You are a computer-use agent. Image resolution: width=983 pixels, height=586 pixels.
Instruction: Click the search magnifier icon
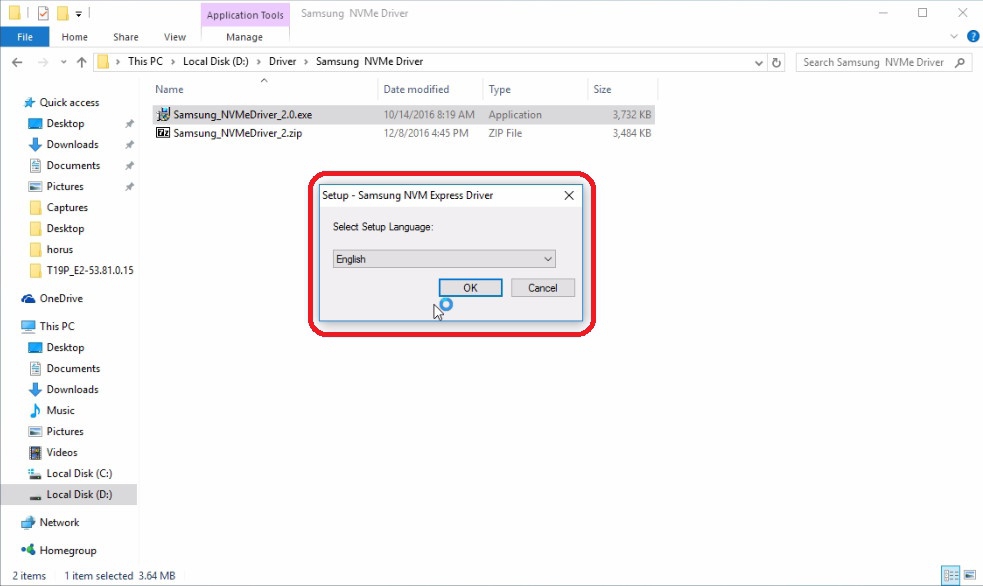(x=960, y=62)
